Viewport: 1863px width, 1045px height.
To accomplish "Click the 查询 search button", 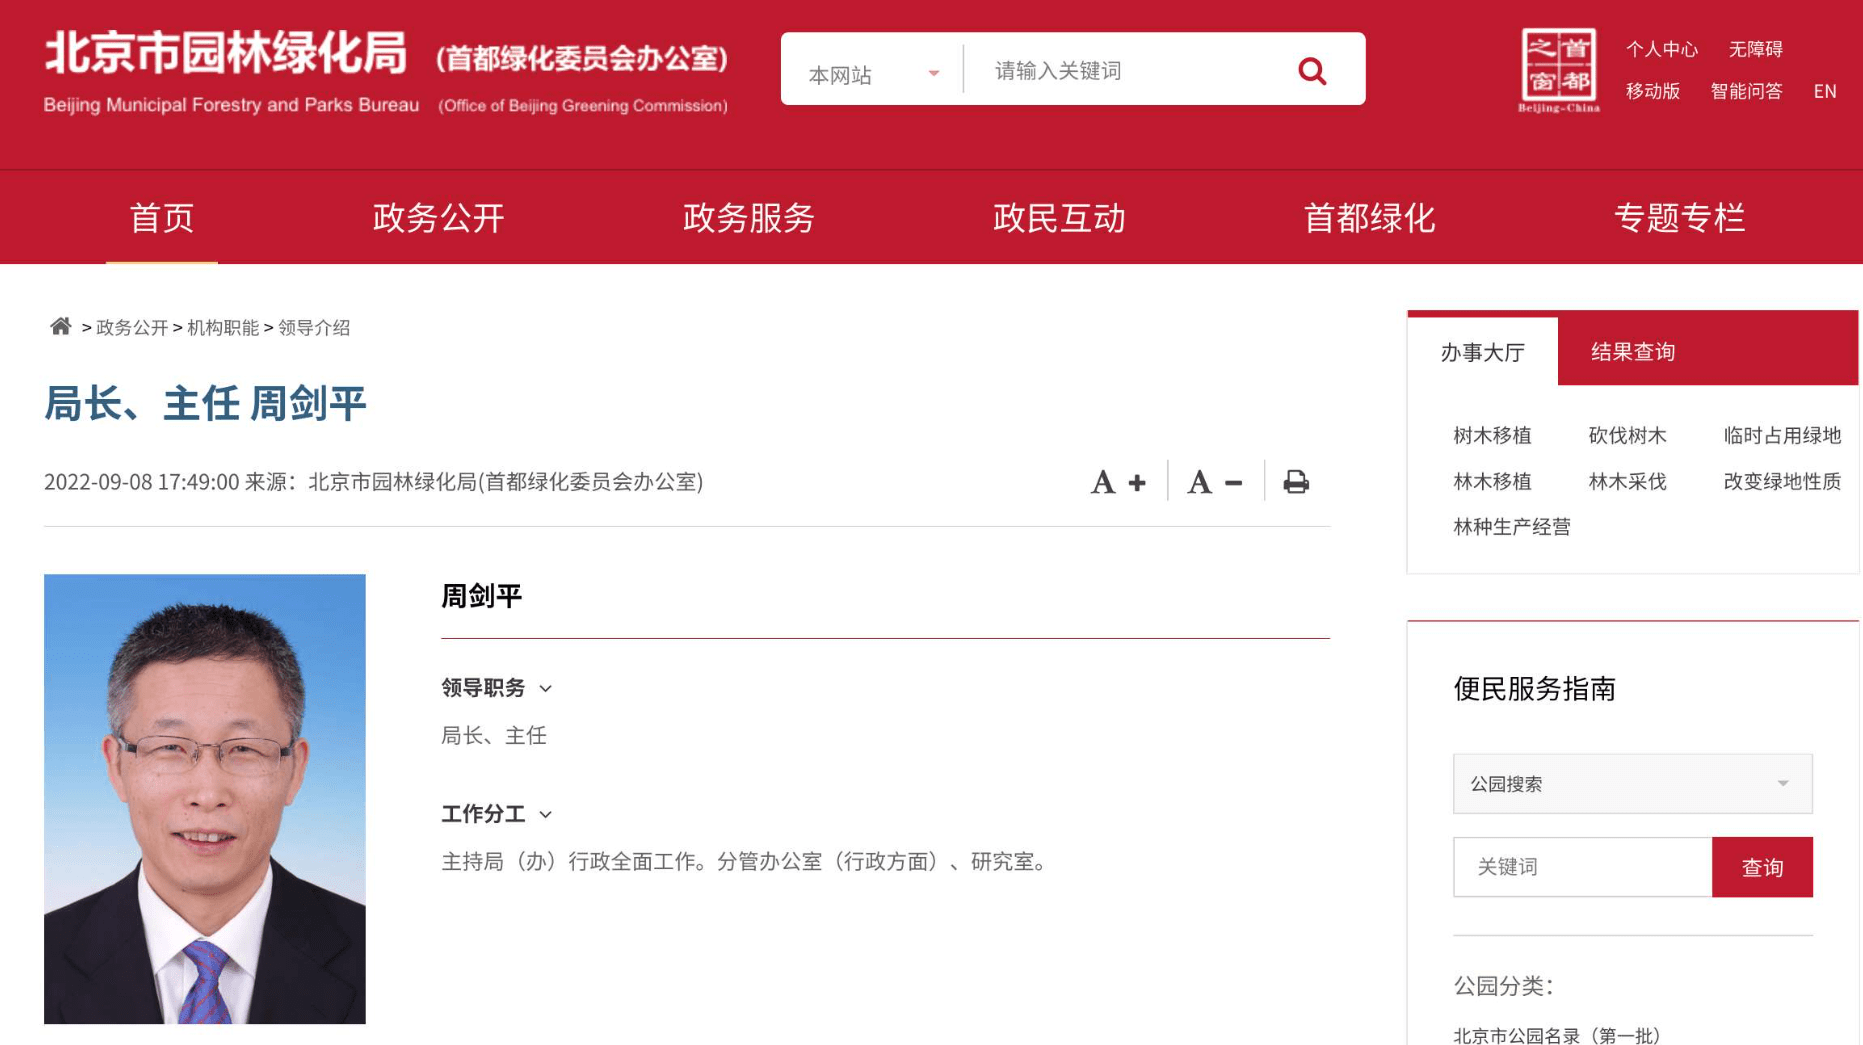I will pos(1762,867).
